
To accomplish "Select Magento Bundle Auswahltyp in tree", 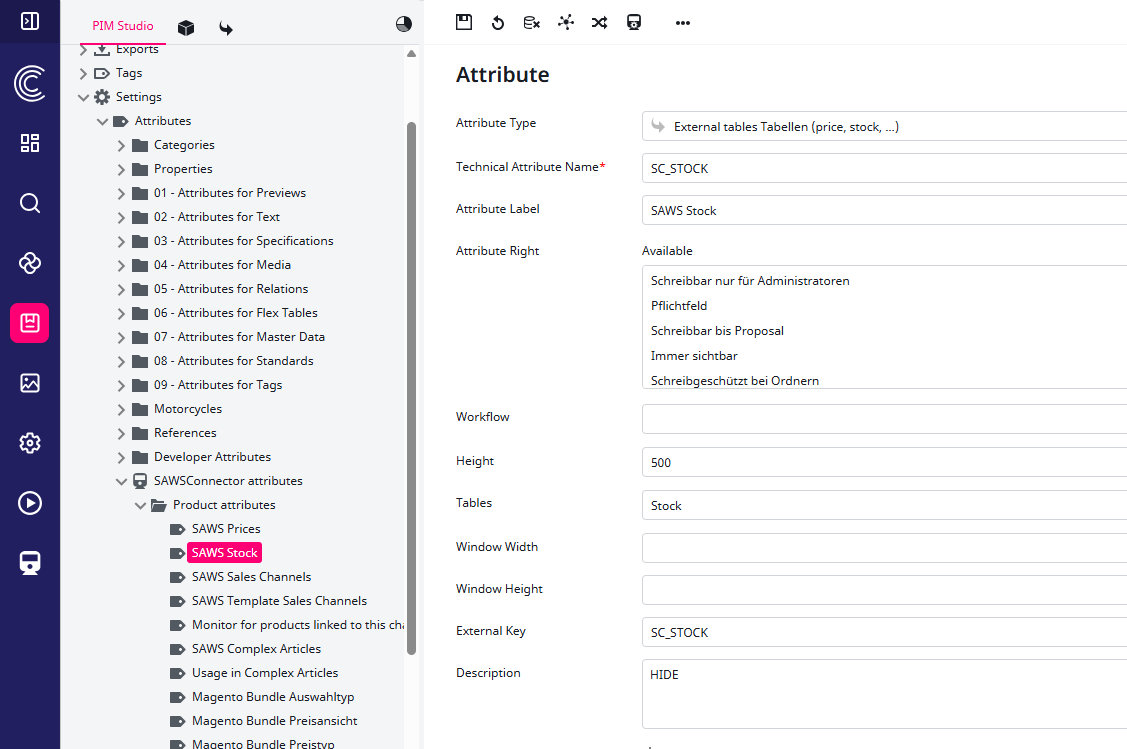I will pyautogui.click(x=273, y=697).
